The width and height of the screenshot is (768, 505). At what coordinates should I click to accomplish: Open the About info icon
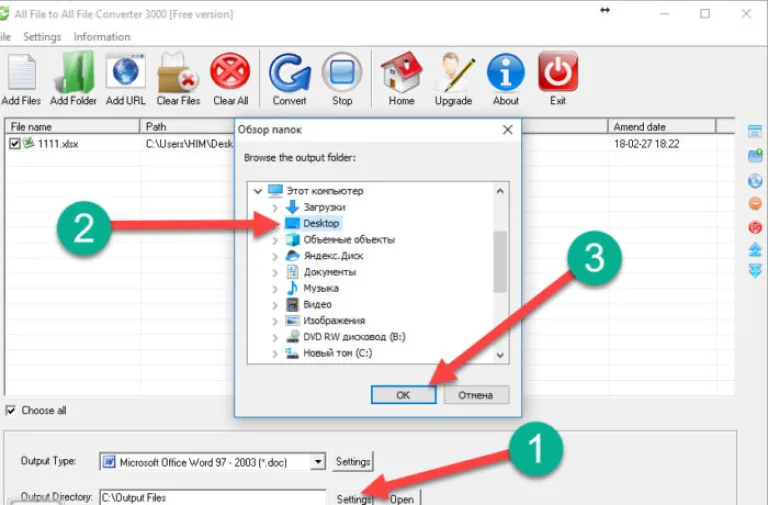pyautogui.click(x=506, y=72)
